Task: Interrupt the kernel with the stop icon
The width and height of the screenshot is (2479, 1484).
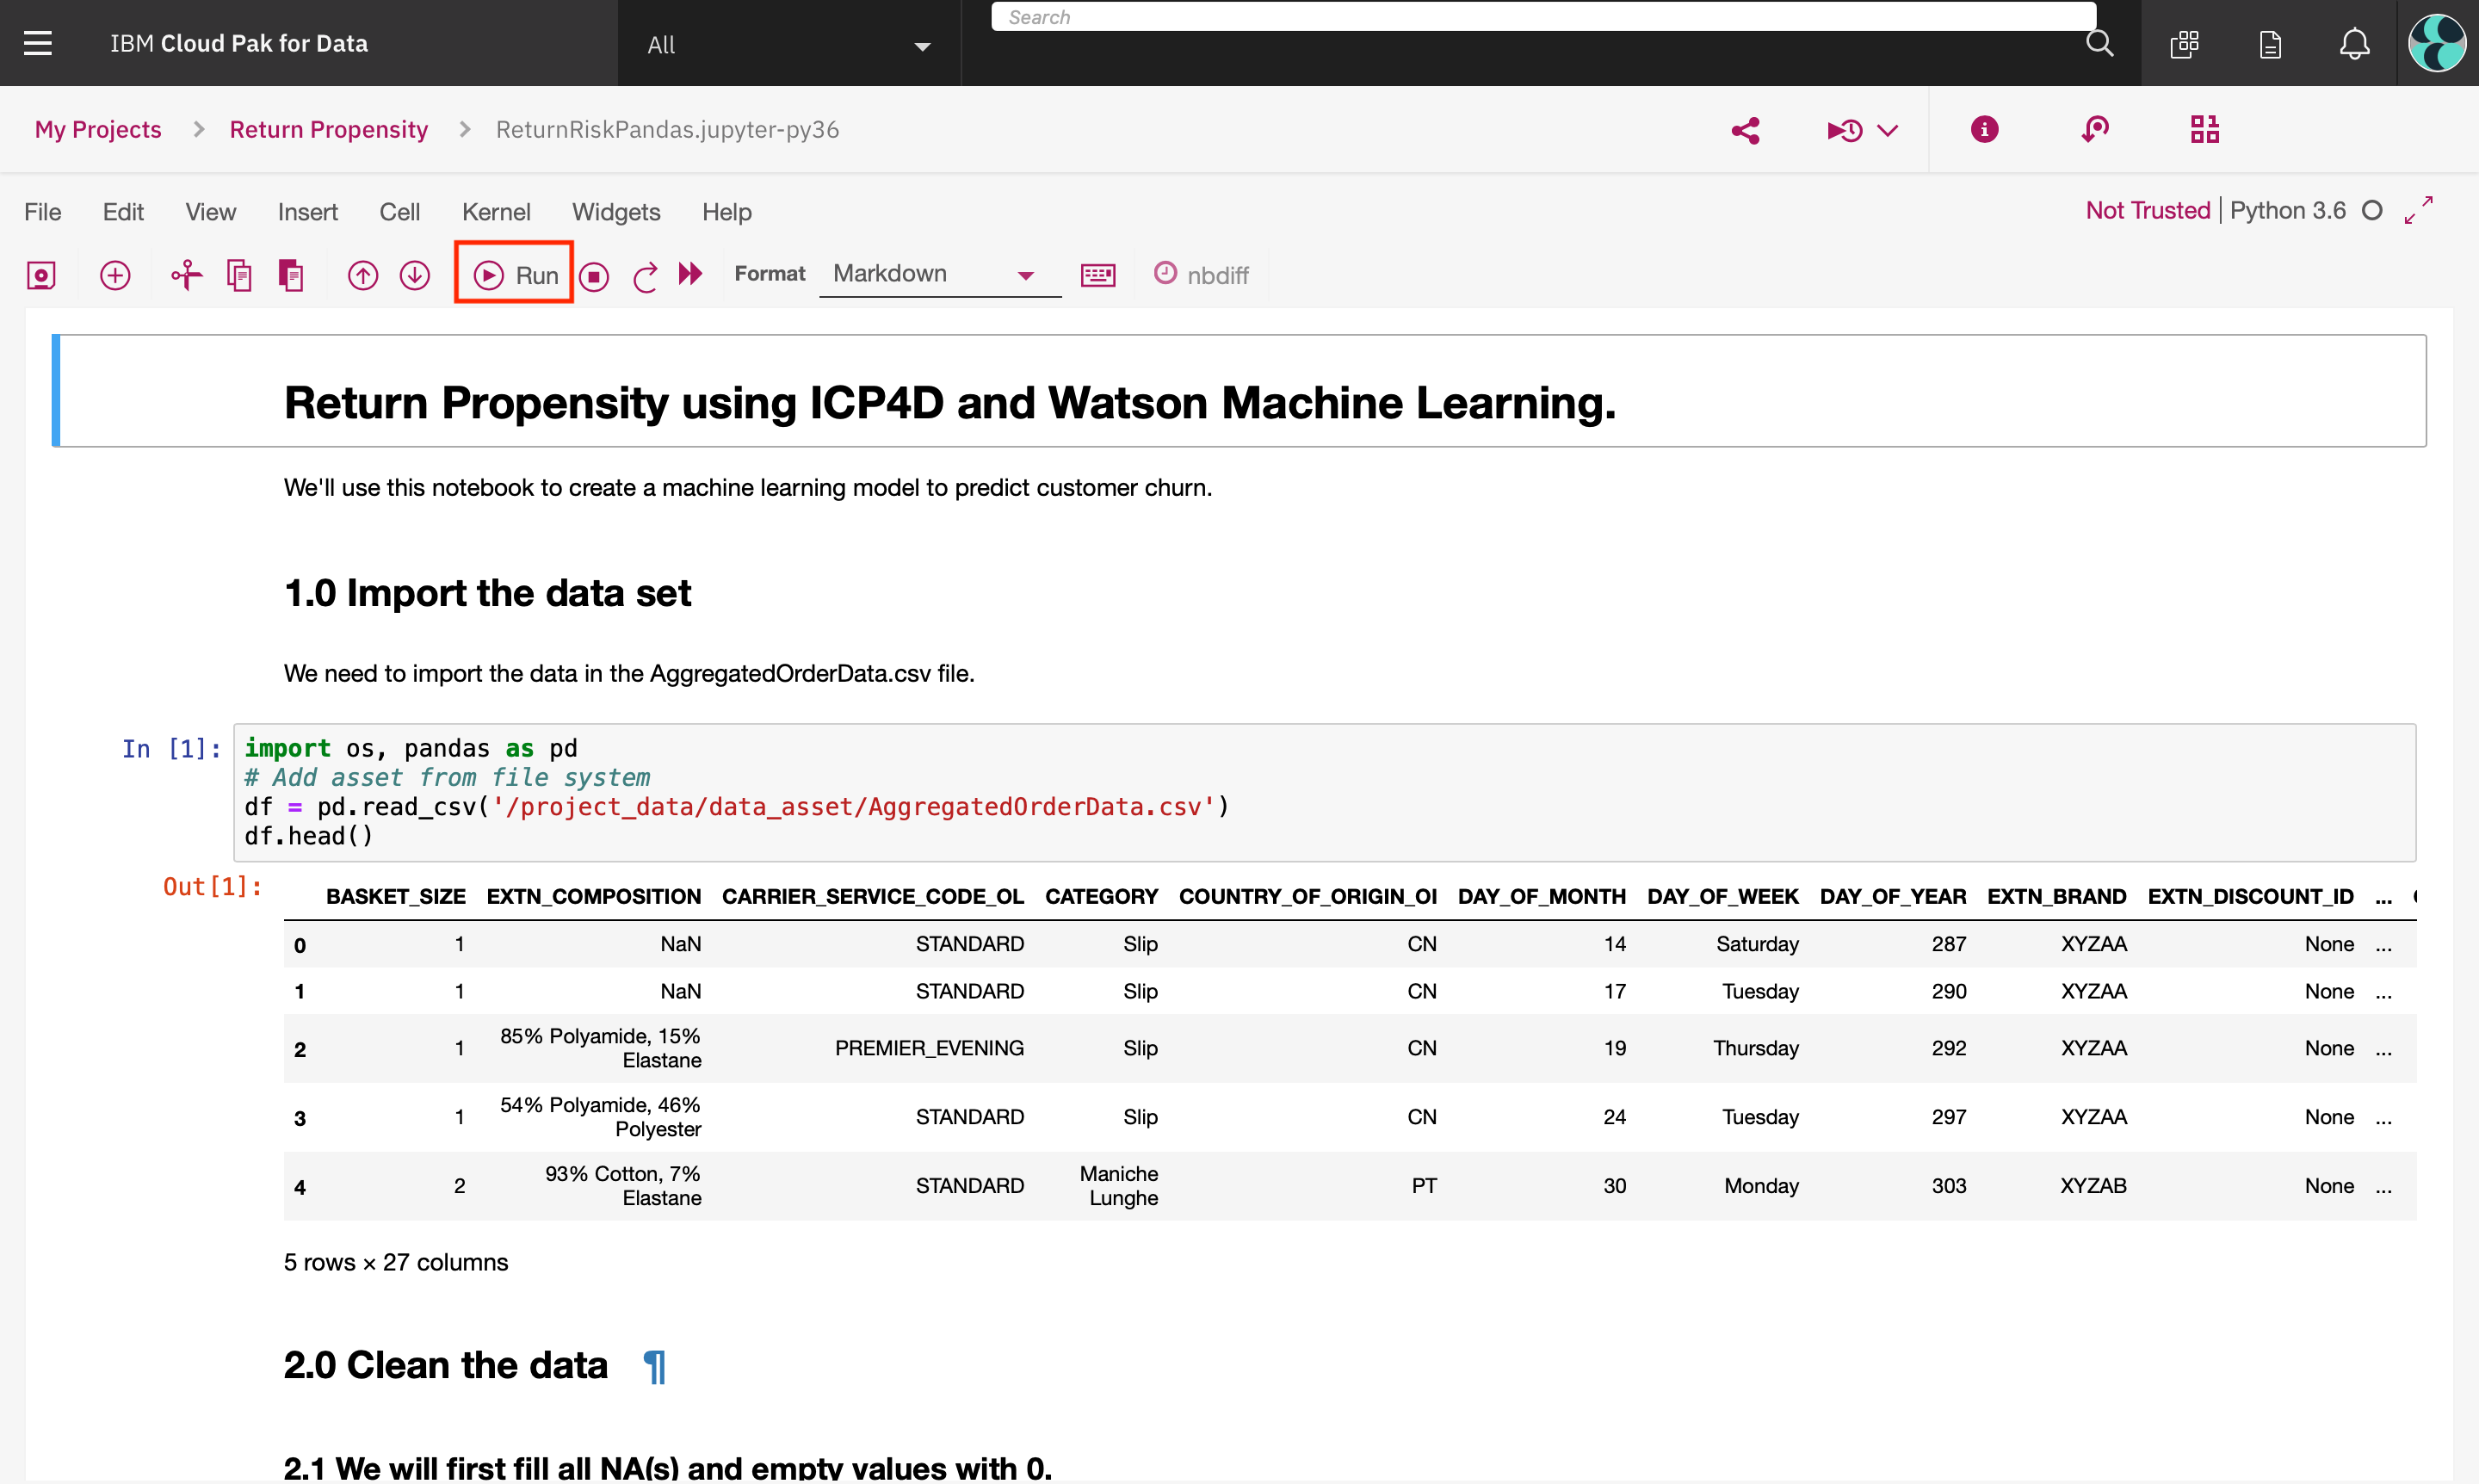Action: click(x=594, y=276)
